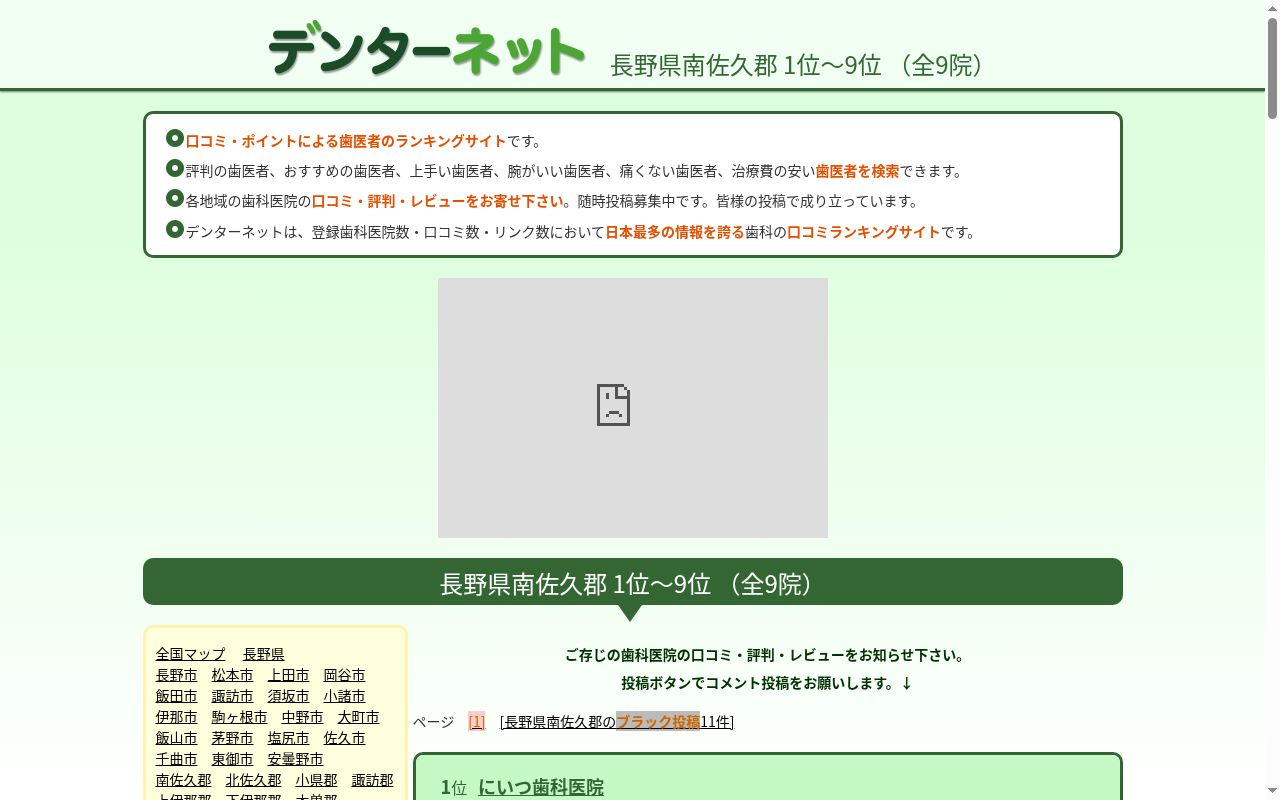Click the text 日本最多の情報を誇る
Image resolution: width=1280 pixels, height=800 pixels.
(x=675, y=232)
